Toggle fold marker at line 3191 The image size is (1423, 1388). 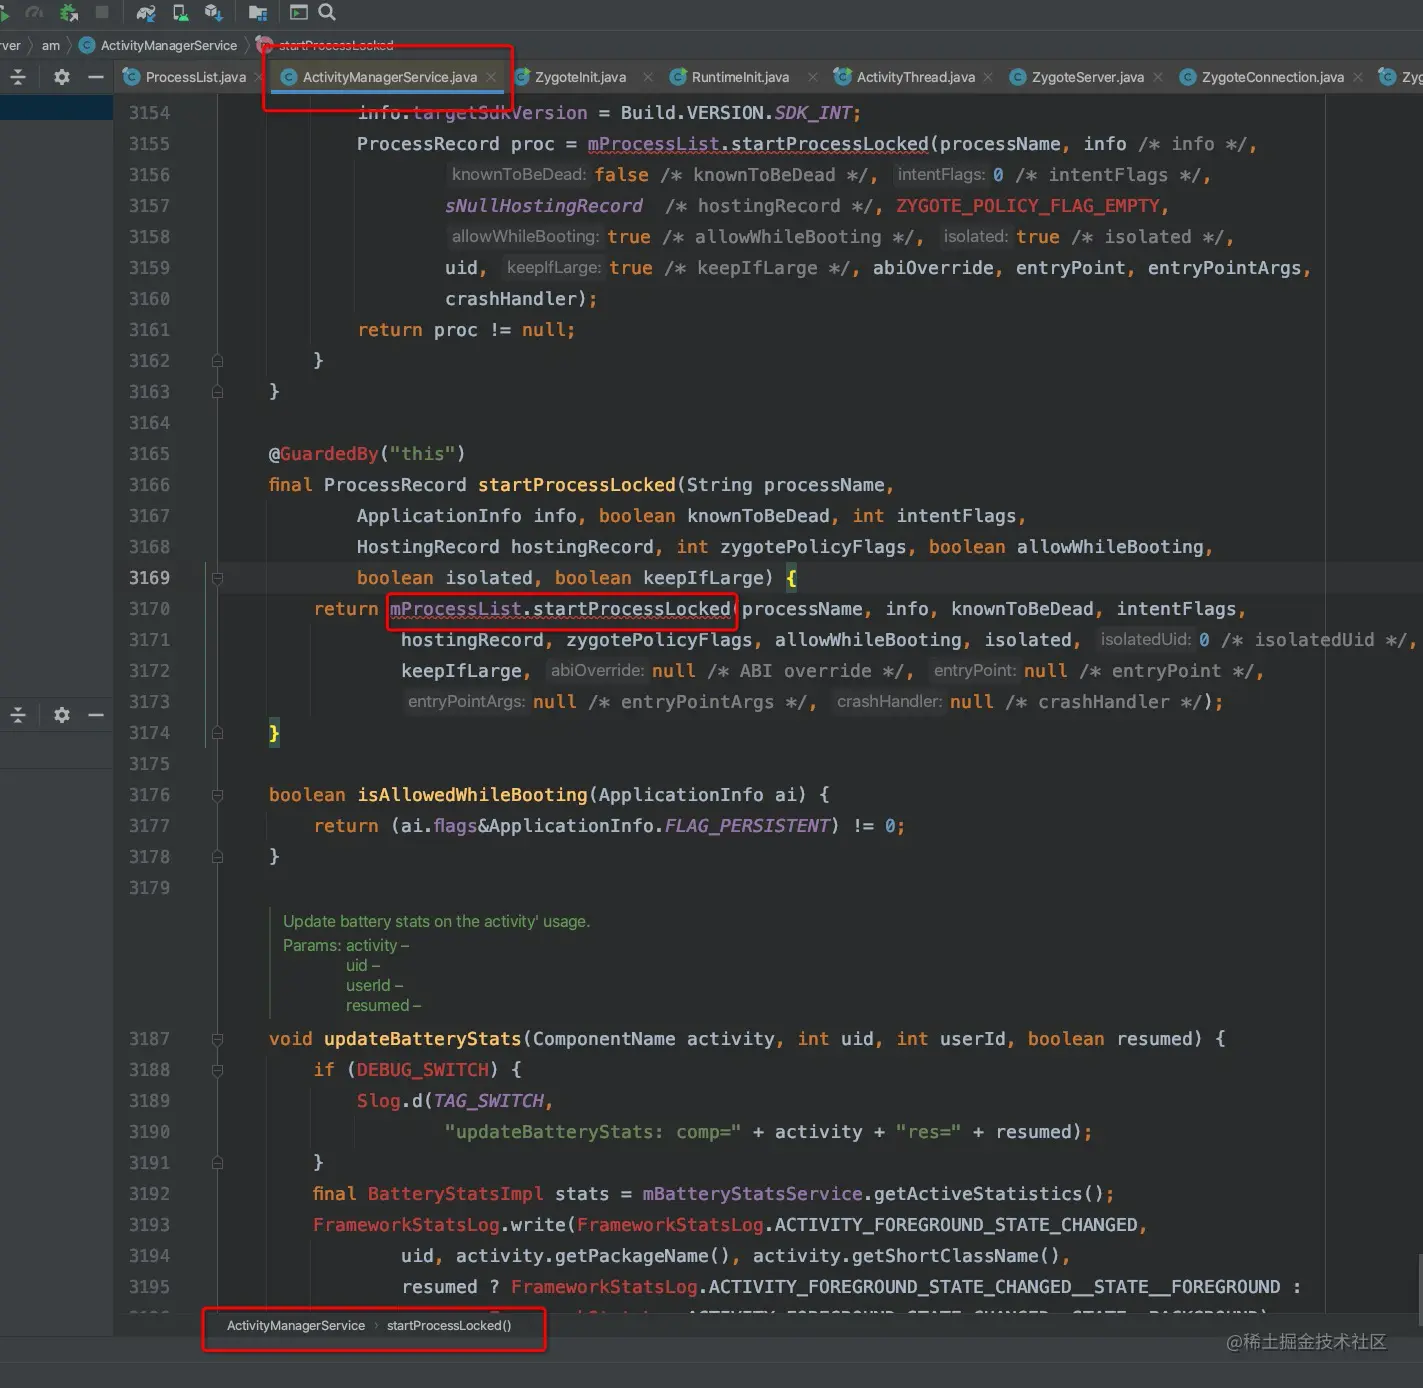(x=217, y=1163)
